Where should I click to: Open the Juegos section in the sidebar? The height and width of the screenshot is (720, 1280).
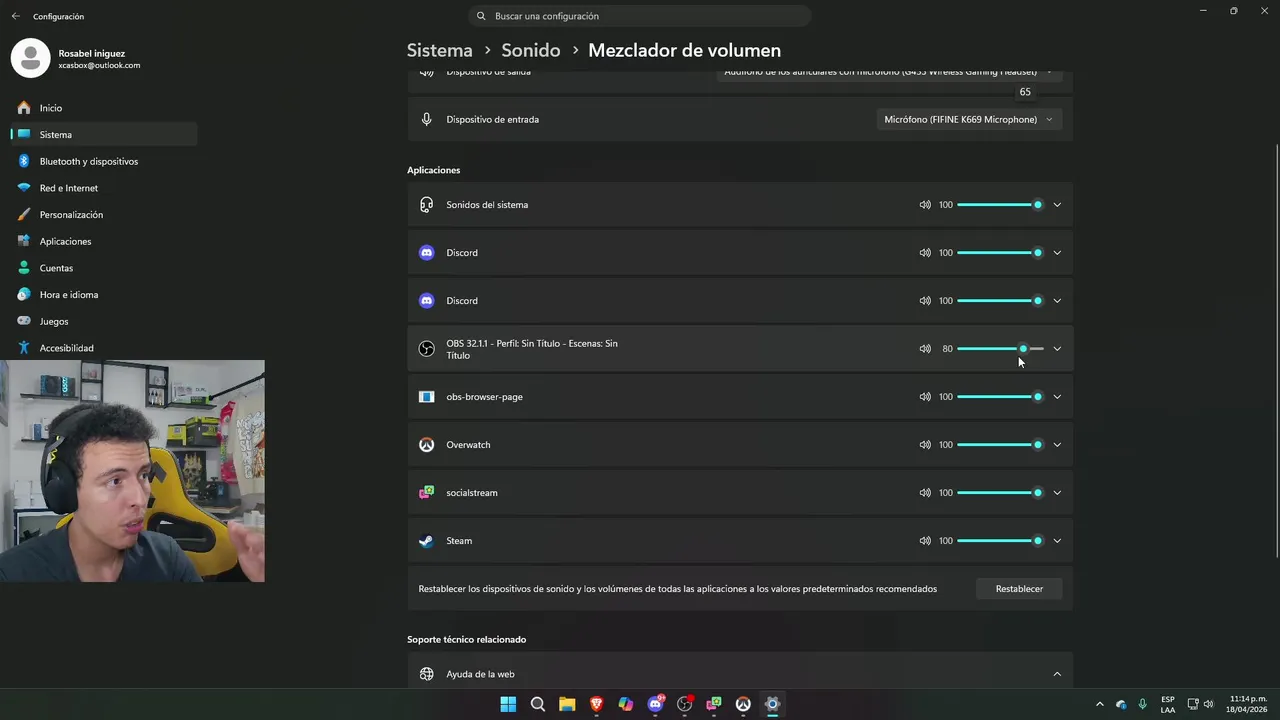pyautogui.click(x=104, y=321)
